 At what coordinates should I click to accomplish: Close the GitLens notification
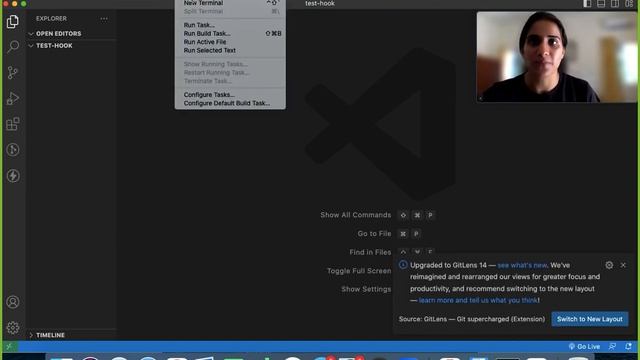click(x=623, y=265)
